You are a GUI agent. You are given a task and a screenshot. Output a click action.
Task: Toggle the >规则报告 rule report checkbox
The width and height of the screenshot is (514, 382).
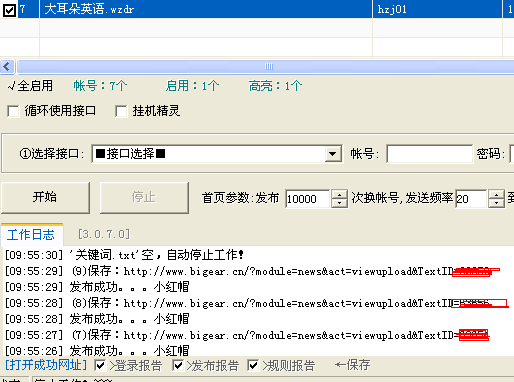pos(253,365)
